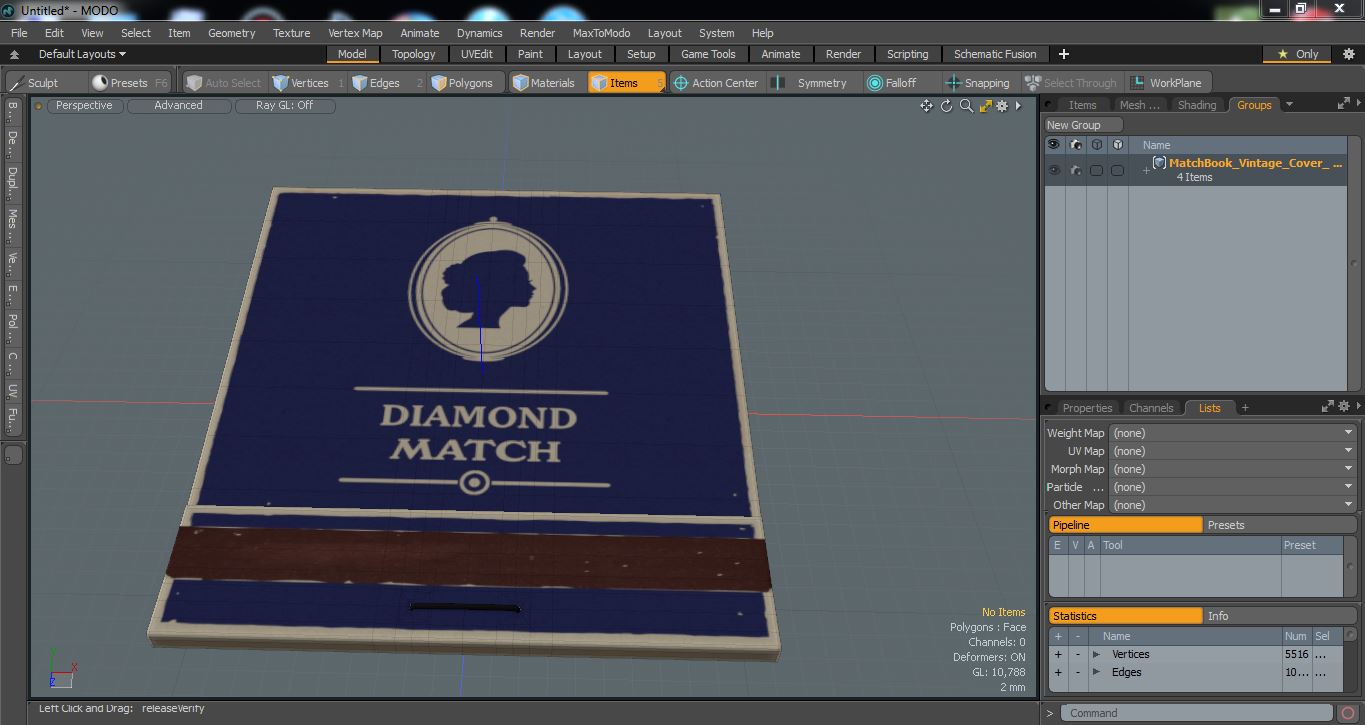This screenshot has width=1365, height=725.
Task: Open the Geometry menu
Action: coord(231,33)
